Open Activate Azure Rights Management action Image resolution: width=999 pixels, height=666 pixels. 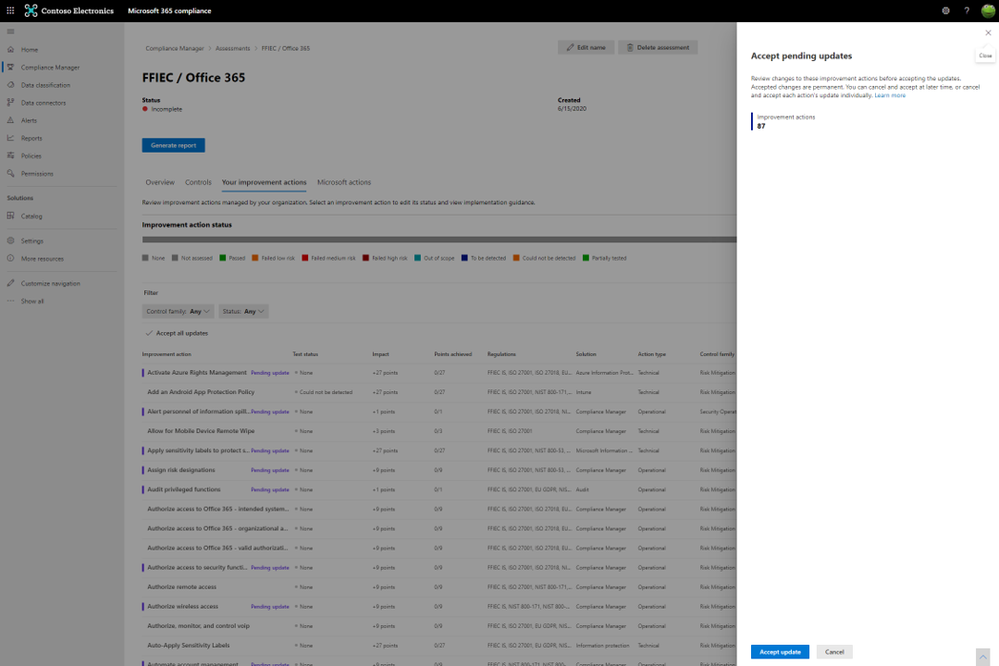[x=197, y=373]
